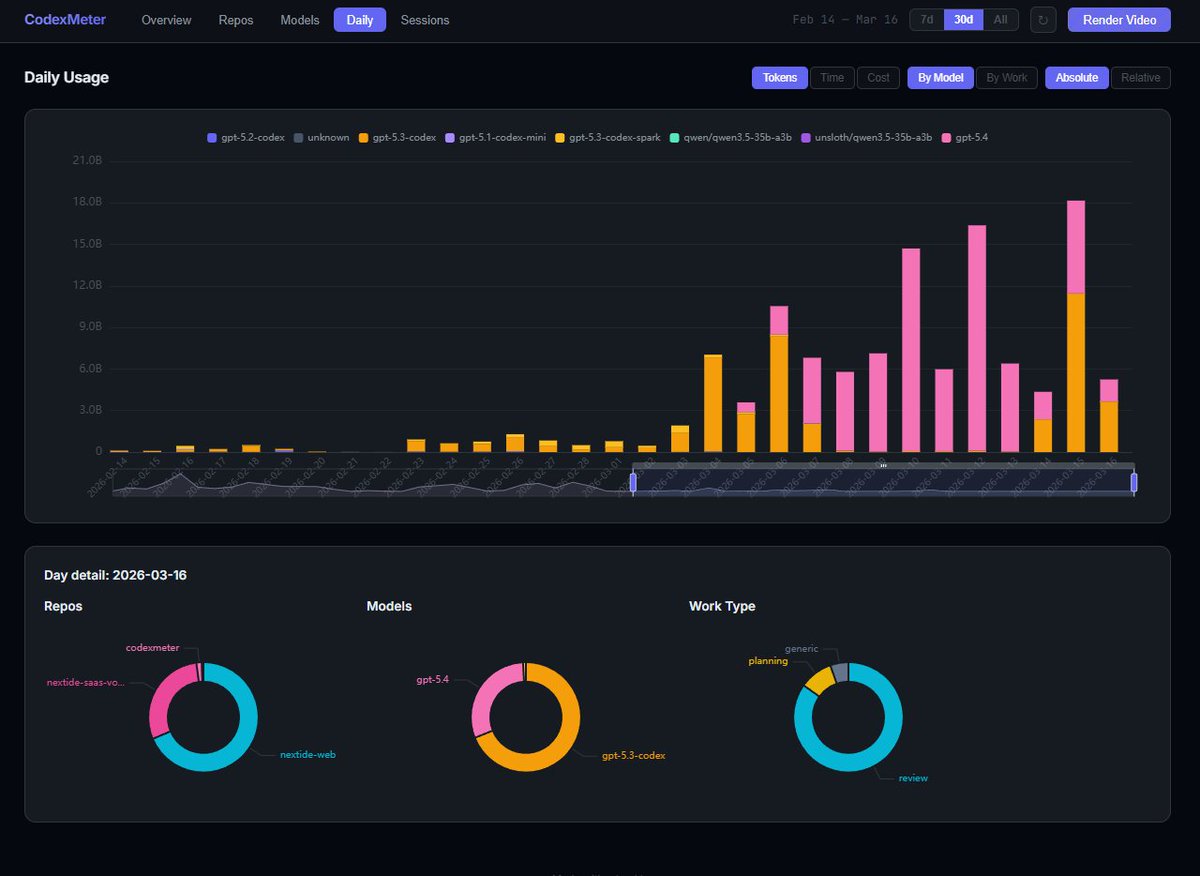Screen dimensions: 1200x876
Task: Toggle the unknown legend entry
Action: click(x=321, y=137)
